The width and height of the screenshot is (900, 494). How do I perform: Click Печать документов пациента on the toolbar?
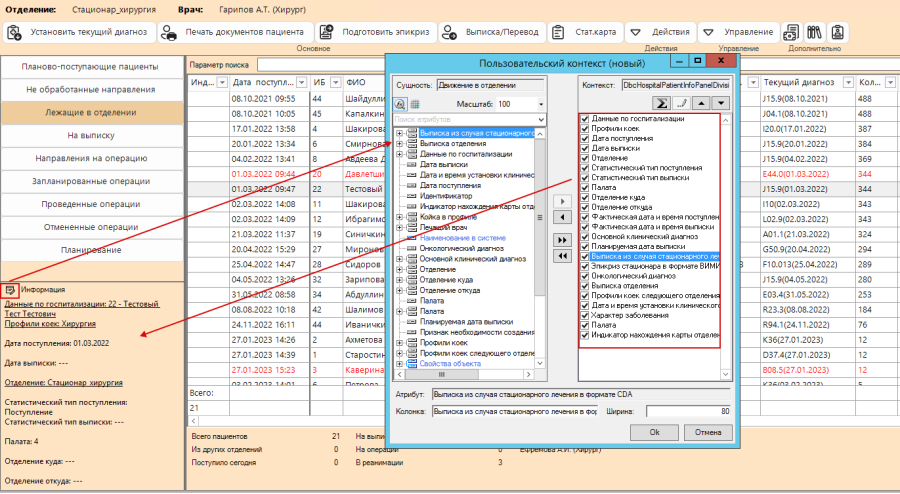coord(235,32)
